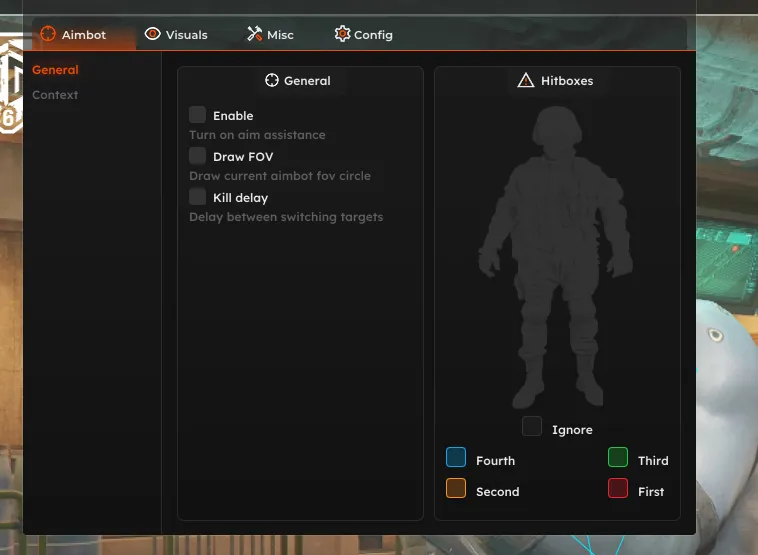Select Context in the sidebar

(x=55, y=95)
